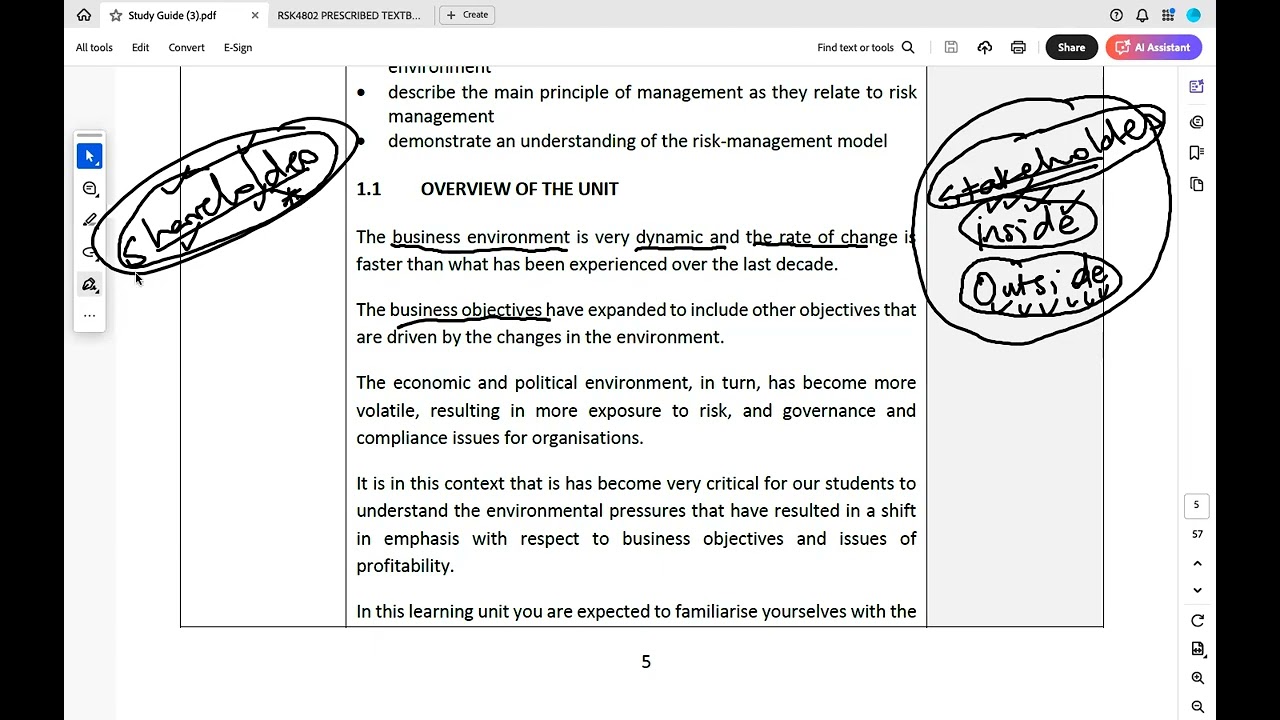This screenshot has width=1280, height=720.
Task: Switch to RSK4802 PRESCRIBED TEXTB... tab
Action: pos(348,15)
